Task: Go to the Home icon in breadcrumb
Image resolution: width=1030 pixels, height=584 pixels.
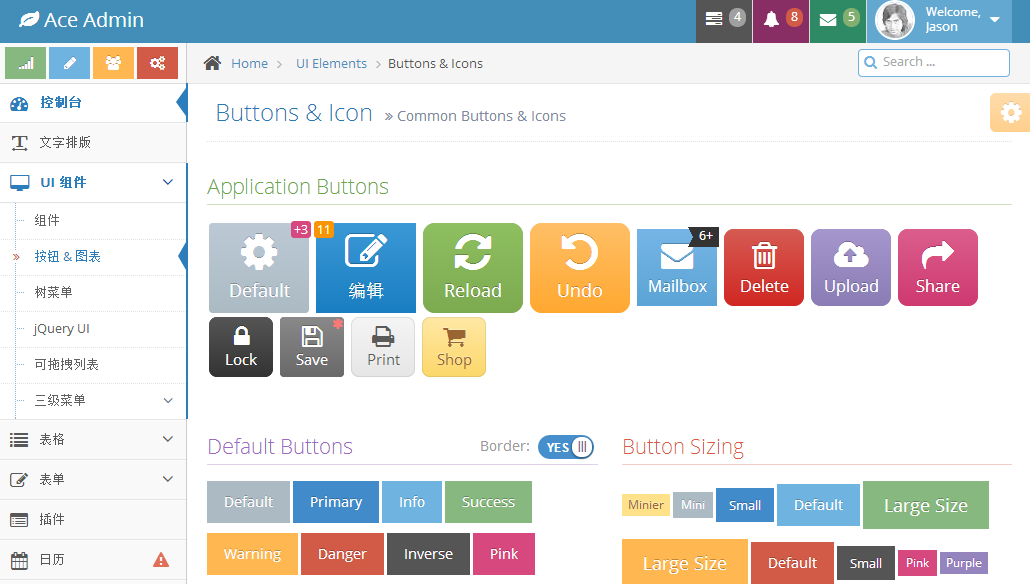Action: (x=212, y=63)
